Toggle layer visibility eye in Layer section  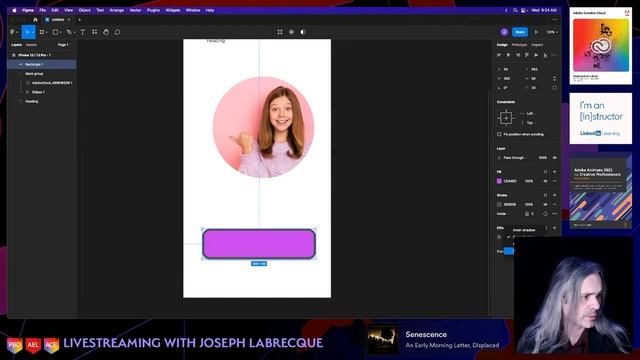554,158
